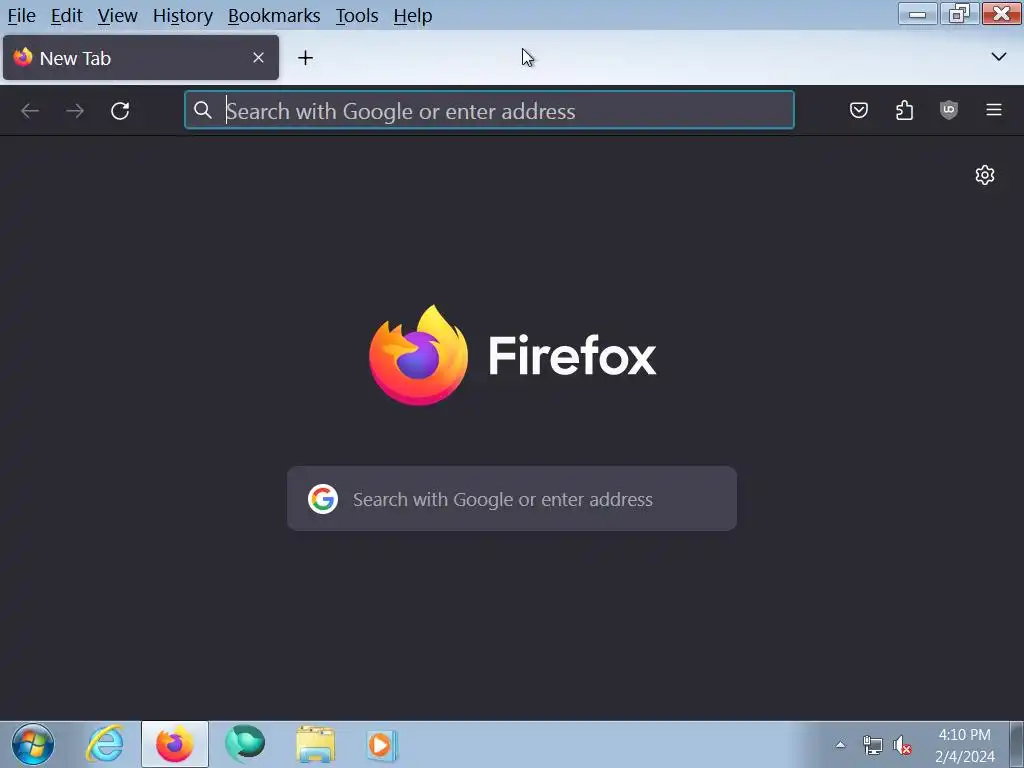Open the History menu
This screenshot has height=768, width=1024.
[x=183, y=15]
